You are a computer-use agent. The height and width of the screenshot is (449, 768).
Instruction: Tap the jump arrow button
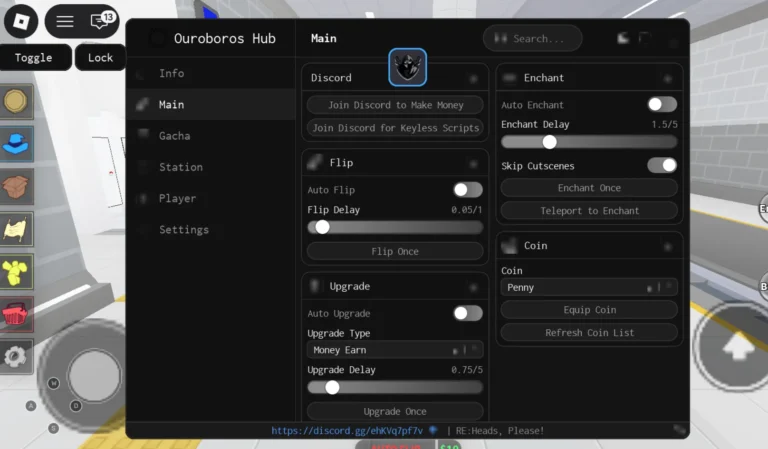(737, 348)
